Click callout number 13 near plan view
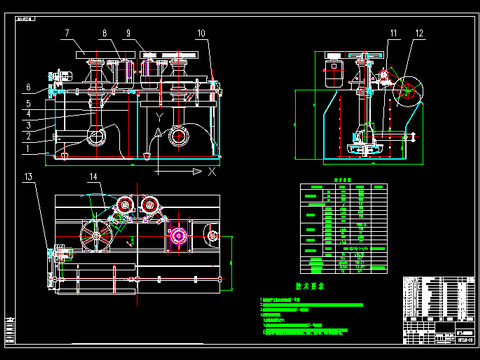 click(x=28, y=177)
